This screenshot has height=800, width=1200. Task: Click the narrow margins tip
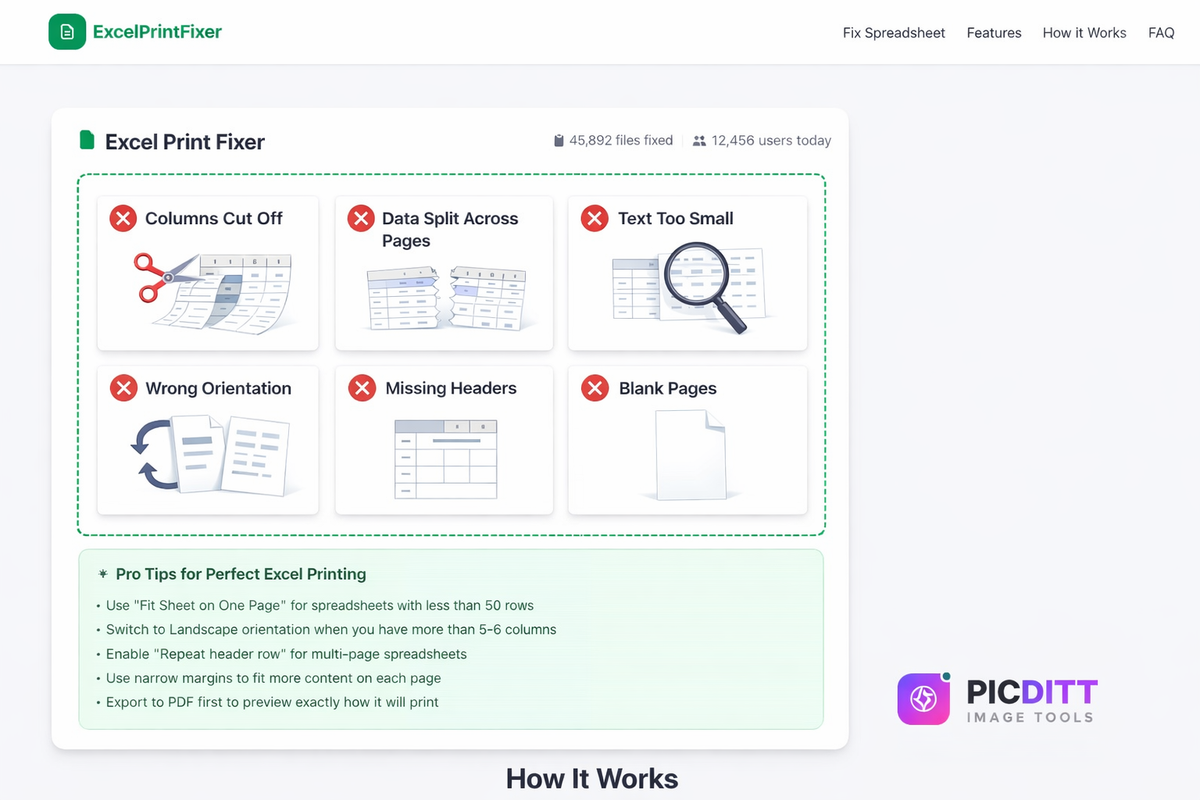(x=273, y=678)
